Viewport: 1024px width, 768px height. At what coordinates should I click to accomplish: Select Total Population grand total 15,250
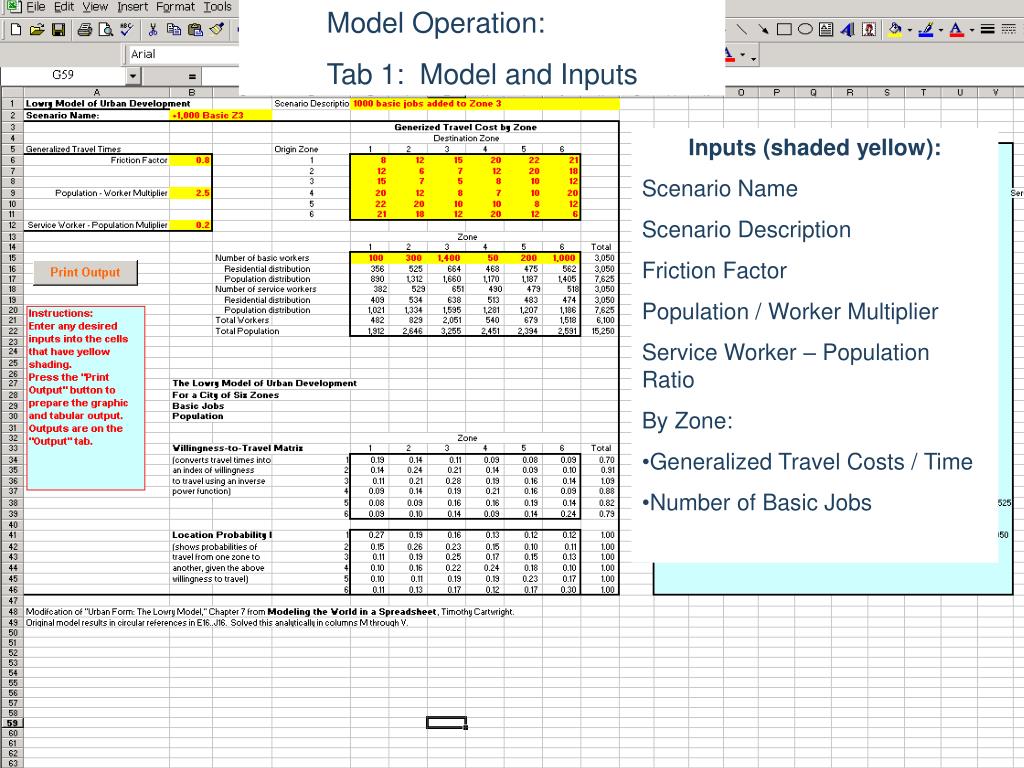click(601, 331)
